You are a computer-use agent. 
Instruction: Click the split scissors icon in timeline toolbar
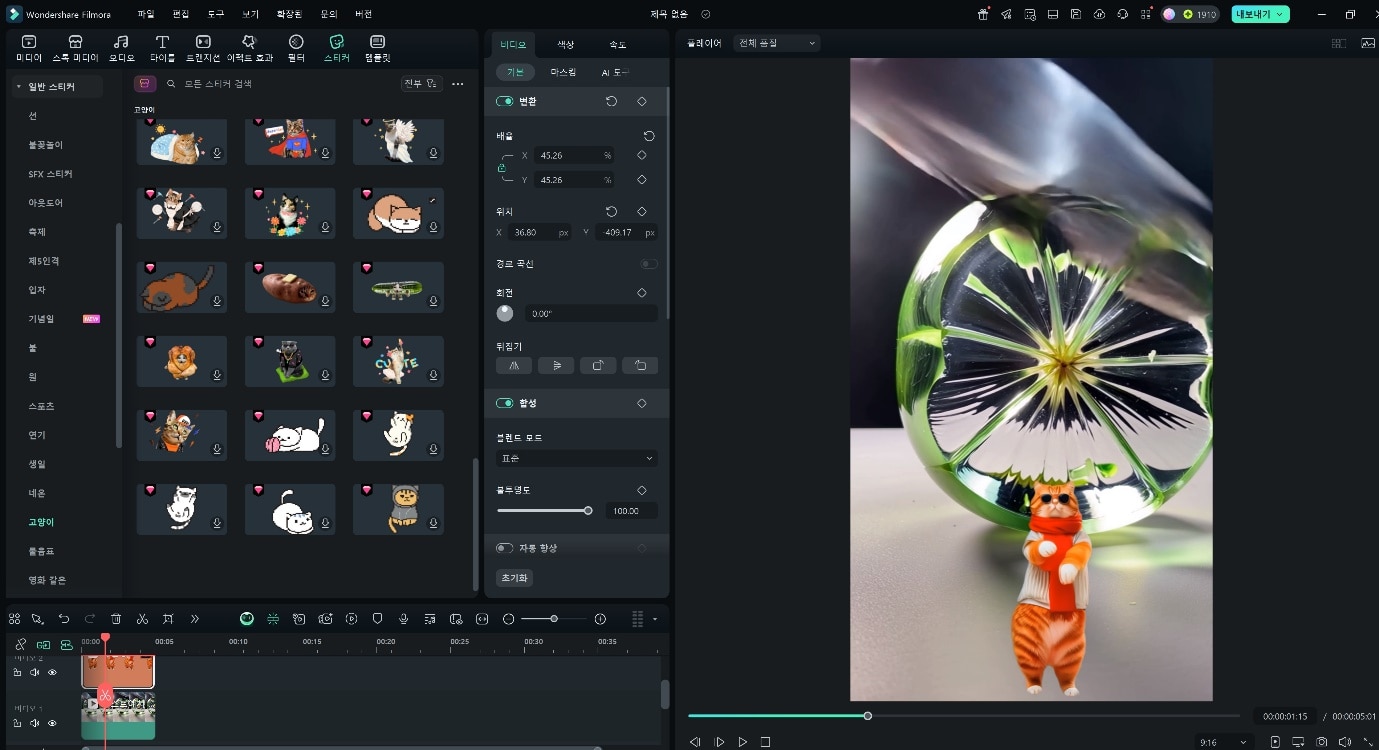click(142, 619)
